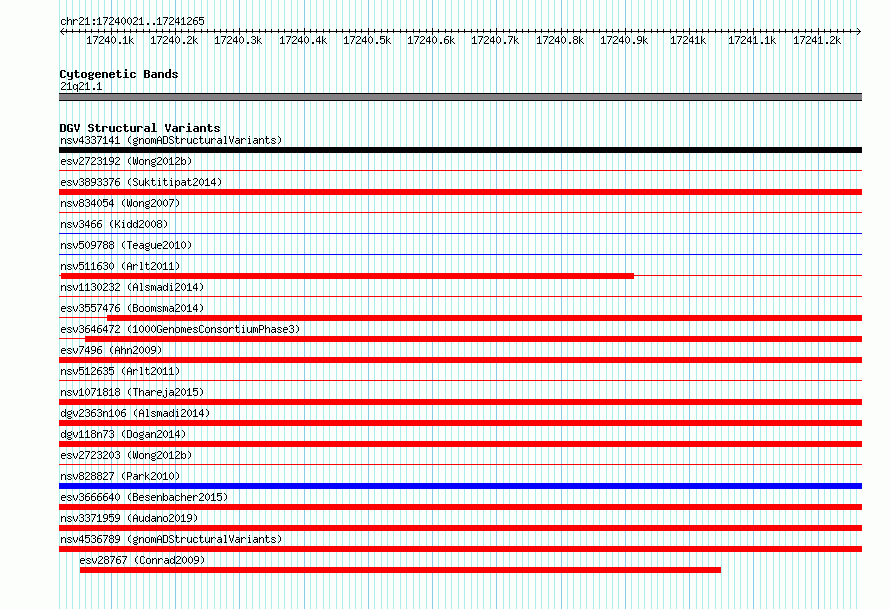The width and height of the screenshot is (890, 609).
Task: Click the 17241.2k ruler tick label
Action: pyautogui.click(x=817, y=40)
